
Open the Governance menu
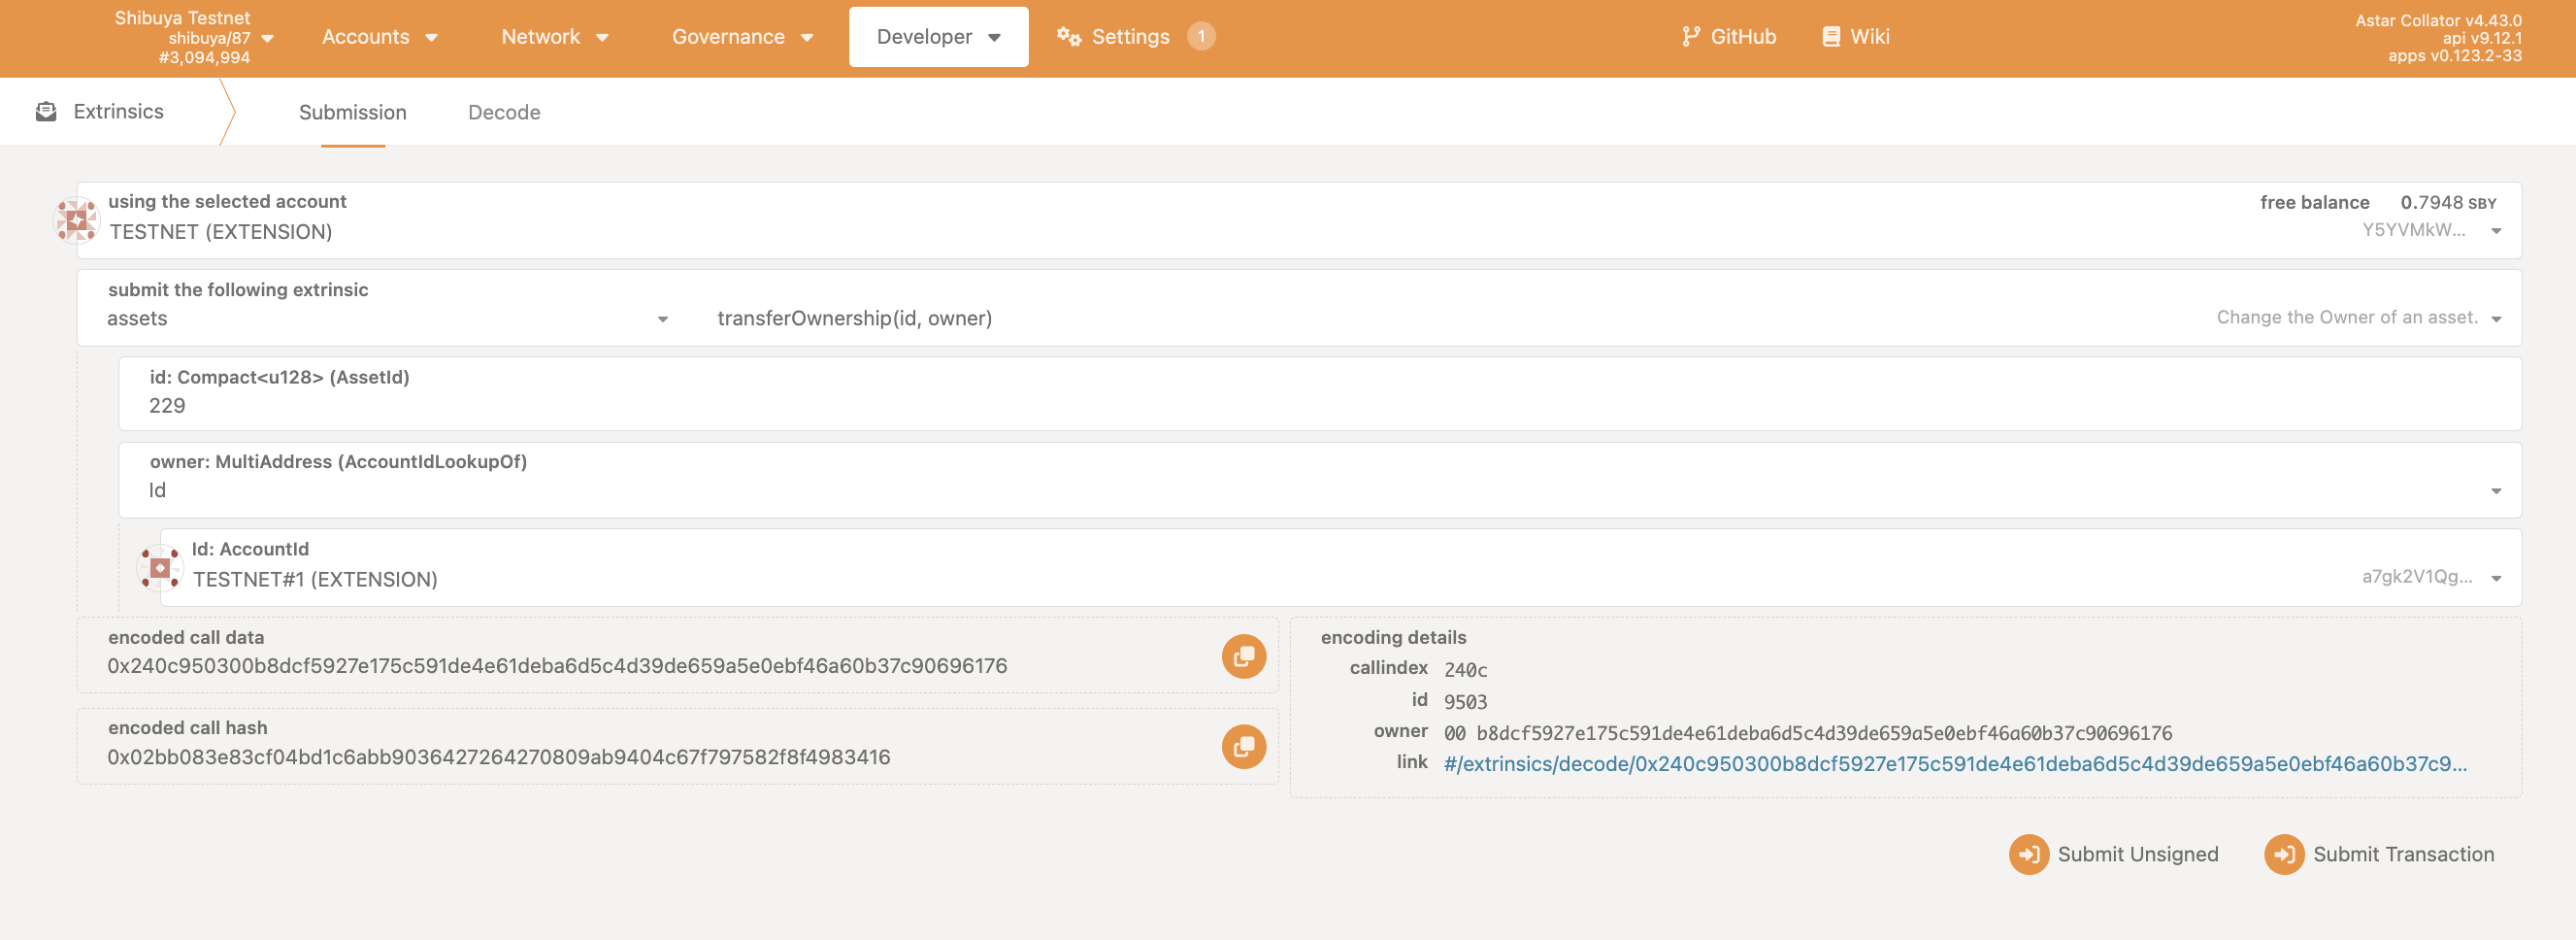pos(742,37)
